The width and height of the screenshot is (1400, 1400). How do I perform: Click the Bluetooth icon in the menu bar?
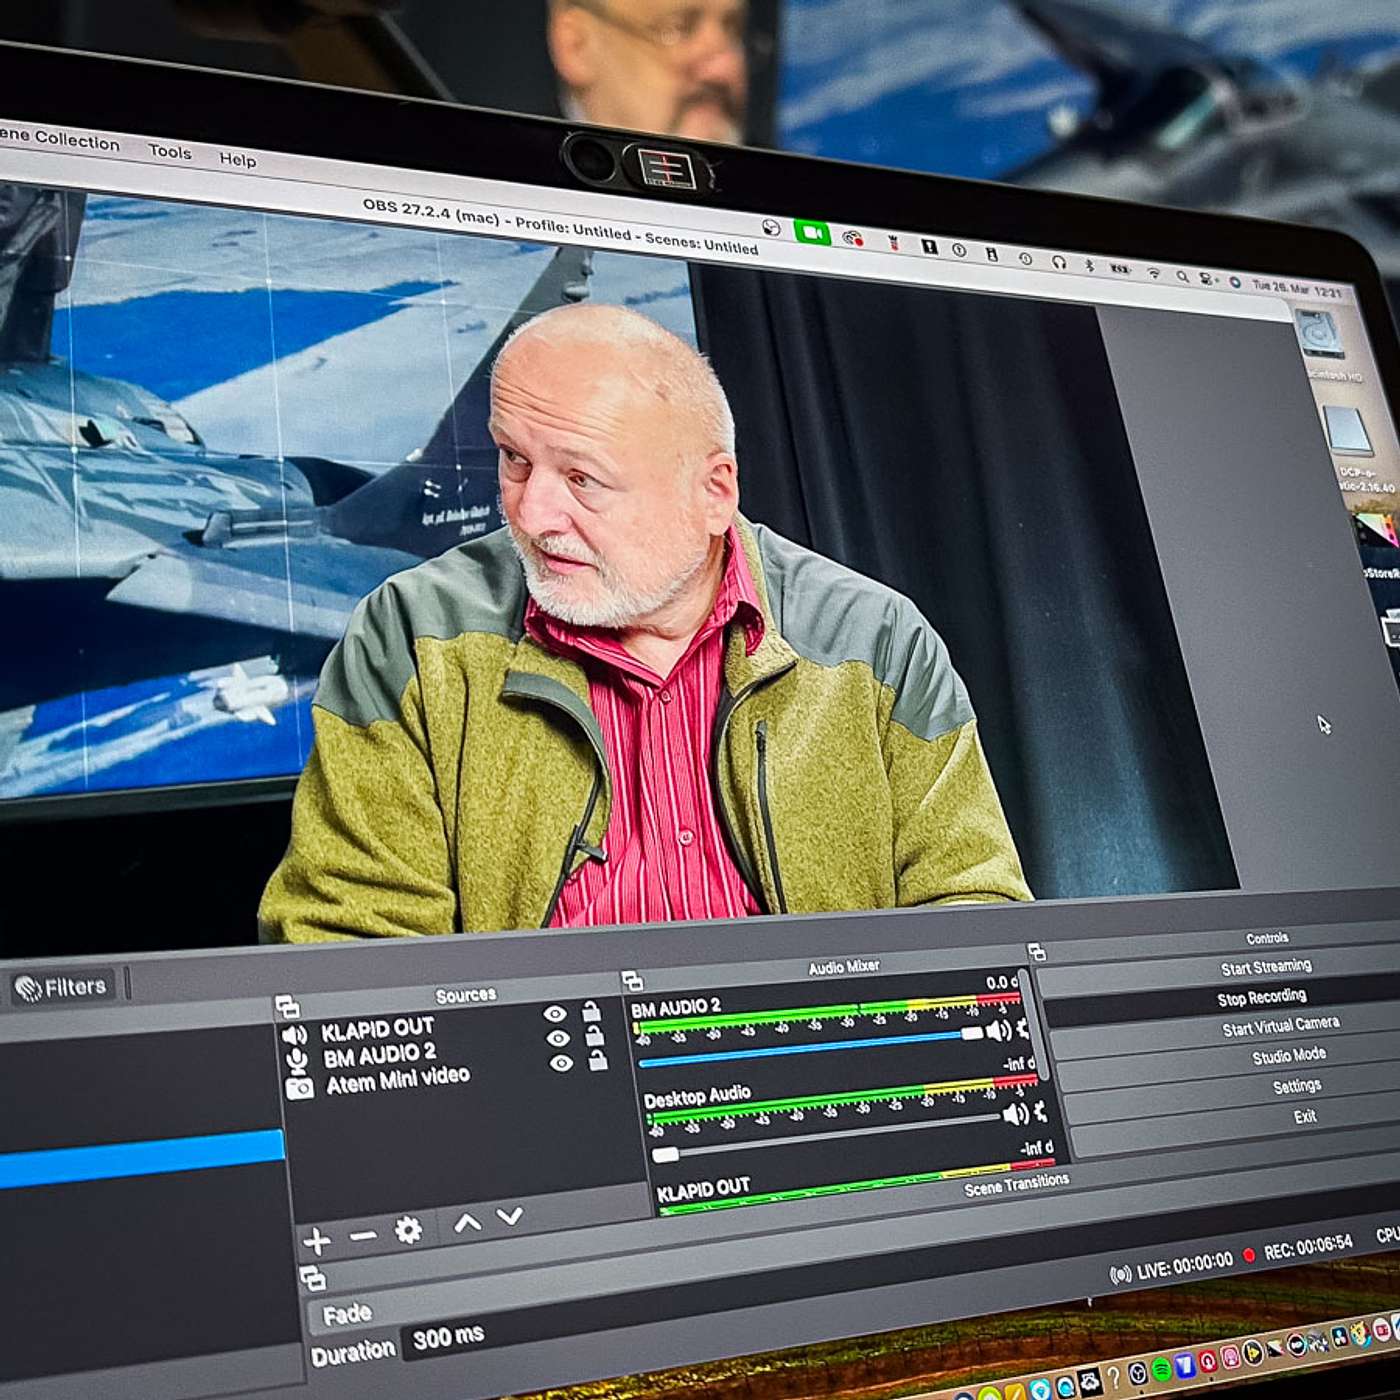1089,265
